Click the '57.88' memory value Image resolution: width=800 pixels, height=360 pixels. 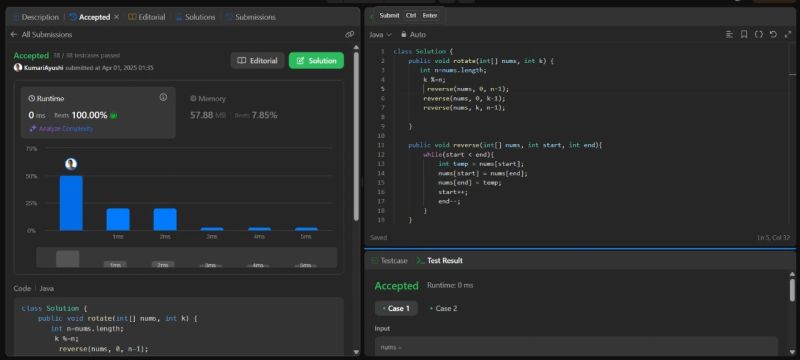tap(201, 115)
